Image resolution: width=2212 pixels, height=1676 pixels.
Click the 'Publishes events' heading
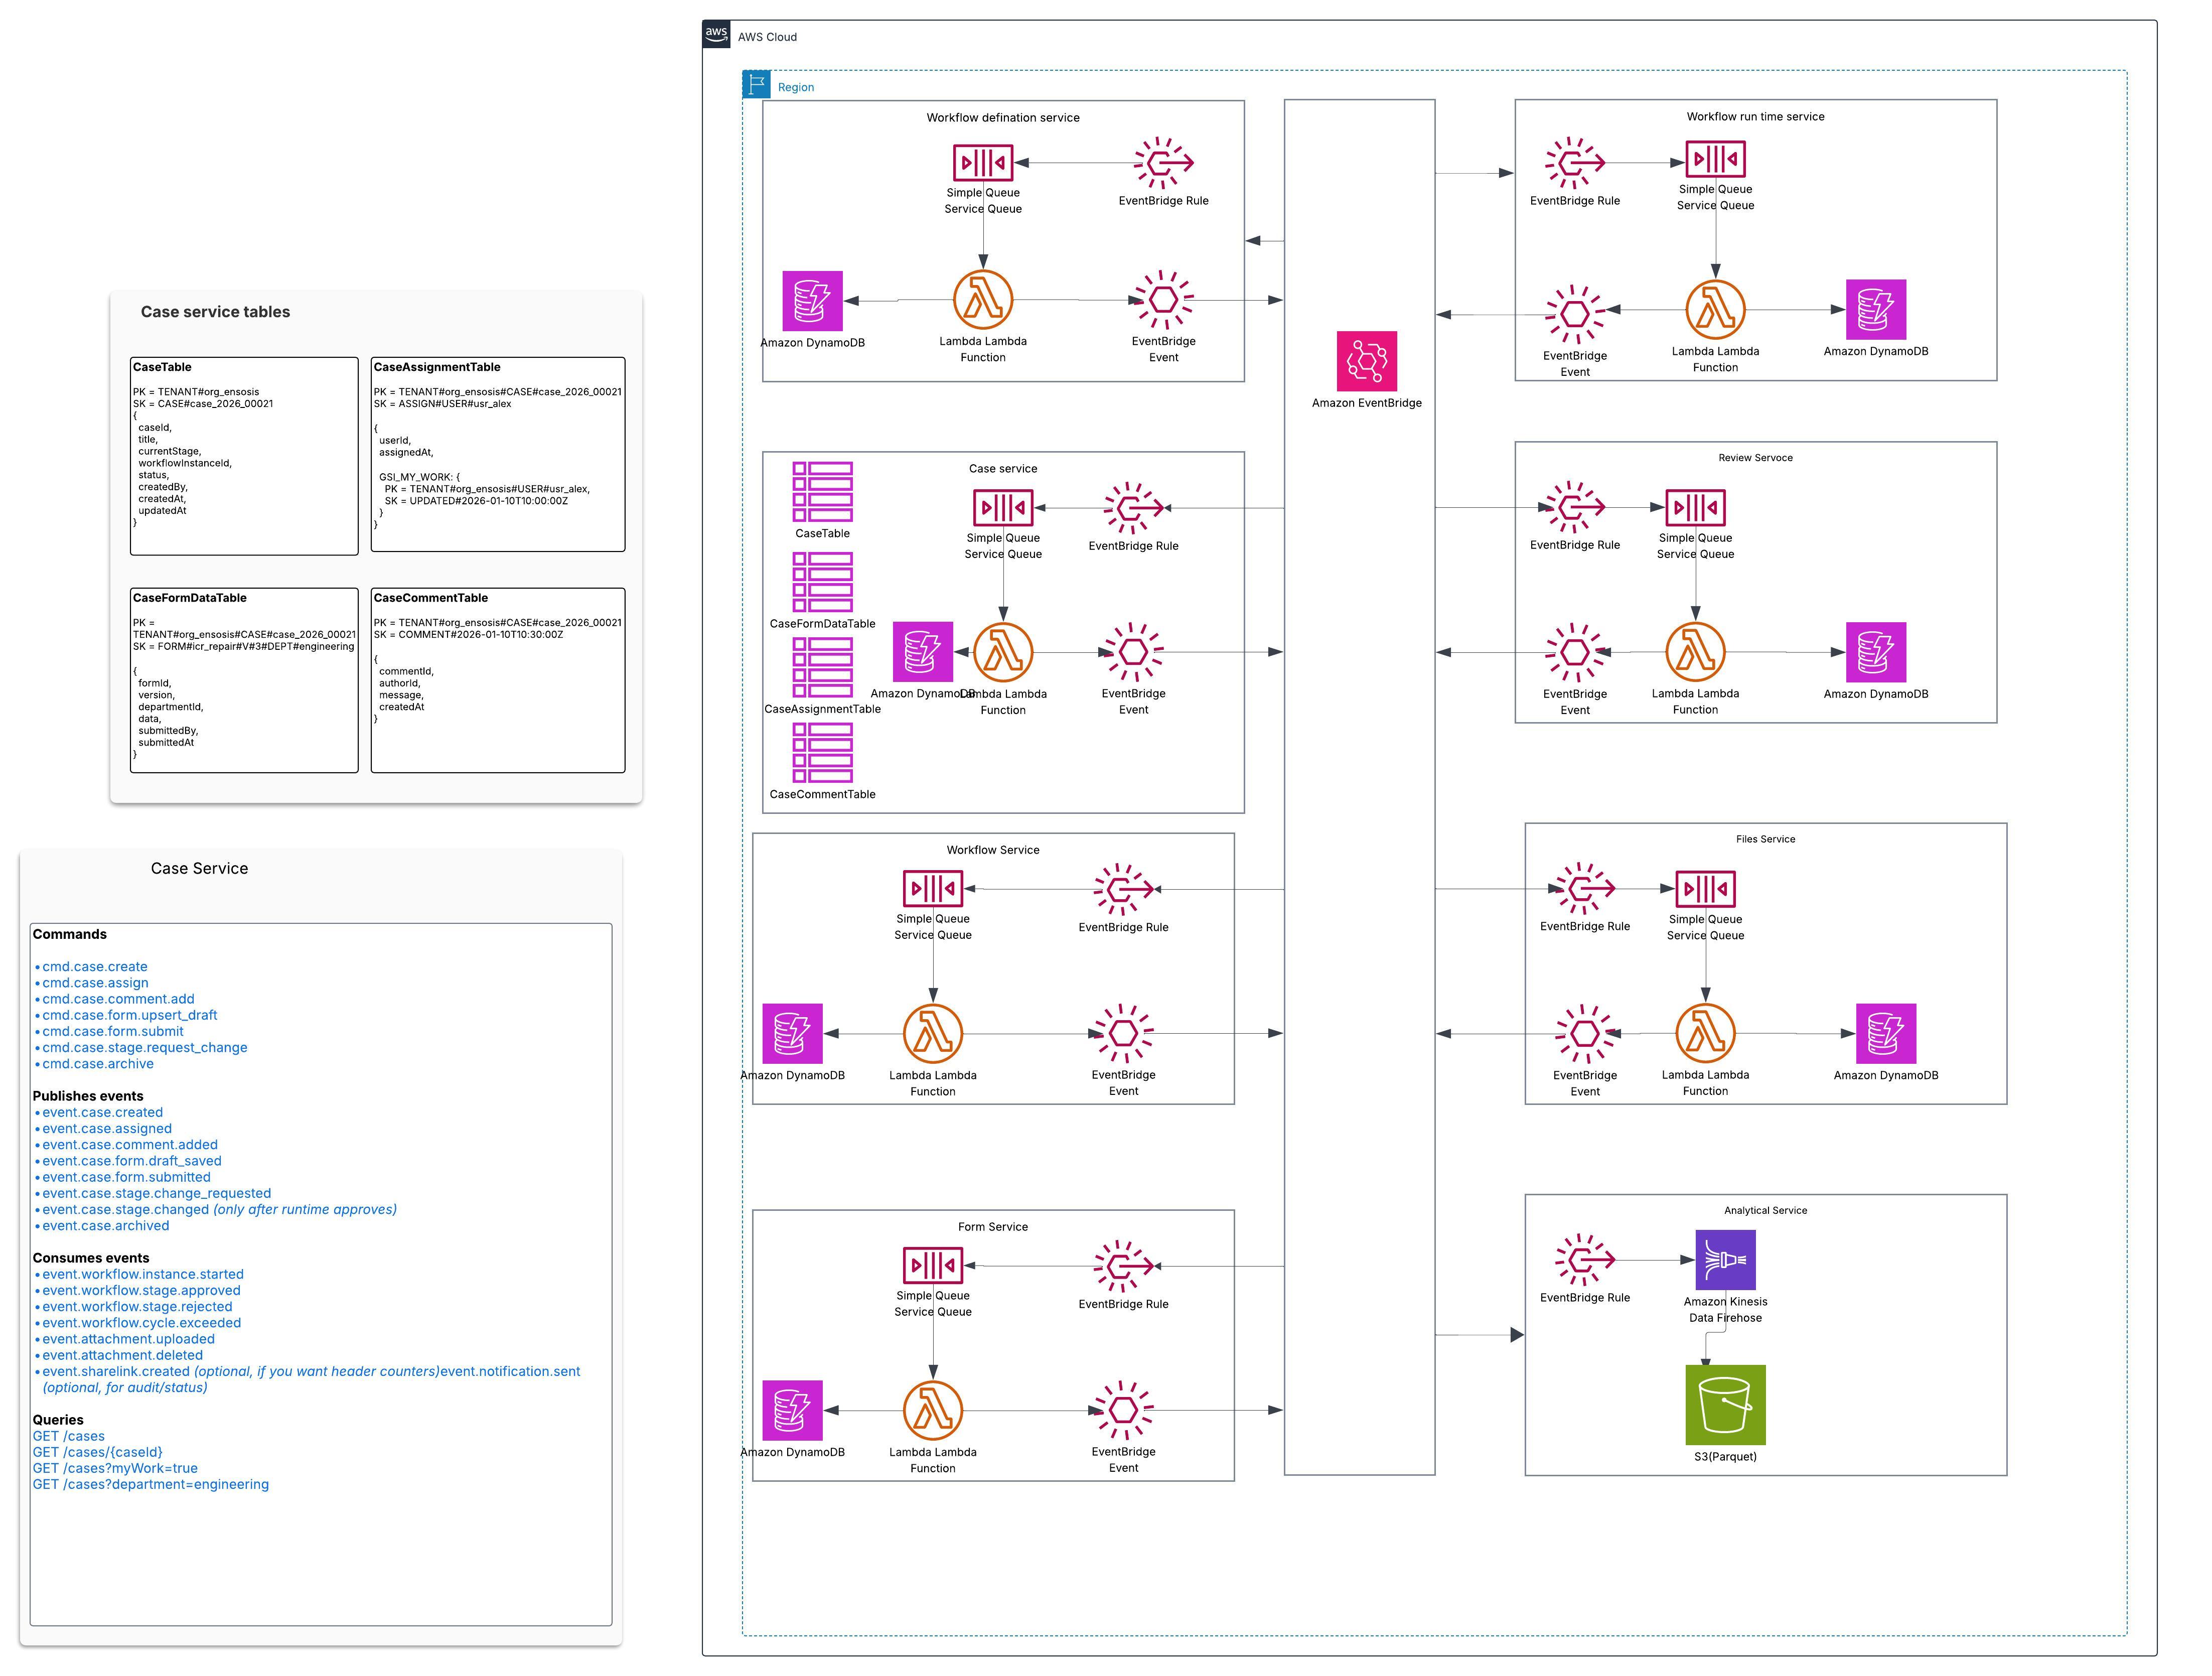point(88,1096)
